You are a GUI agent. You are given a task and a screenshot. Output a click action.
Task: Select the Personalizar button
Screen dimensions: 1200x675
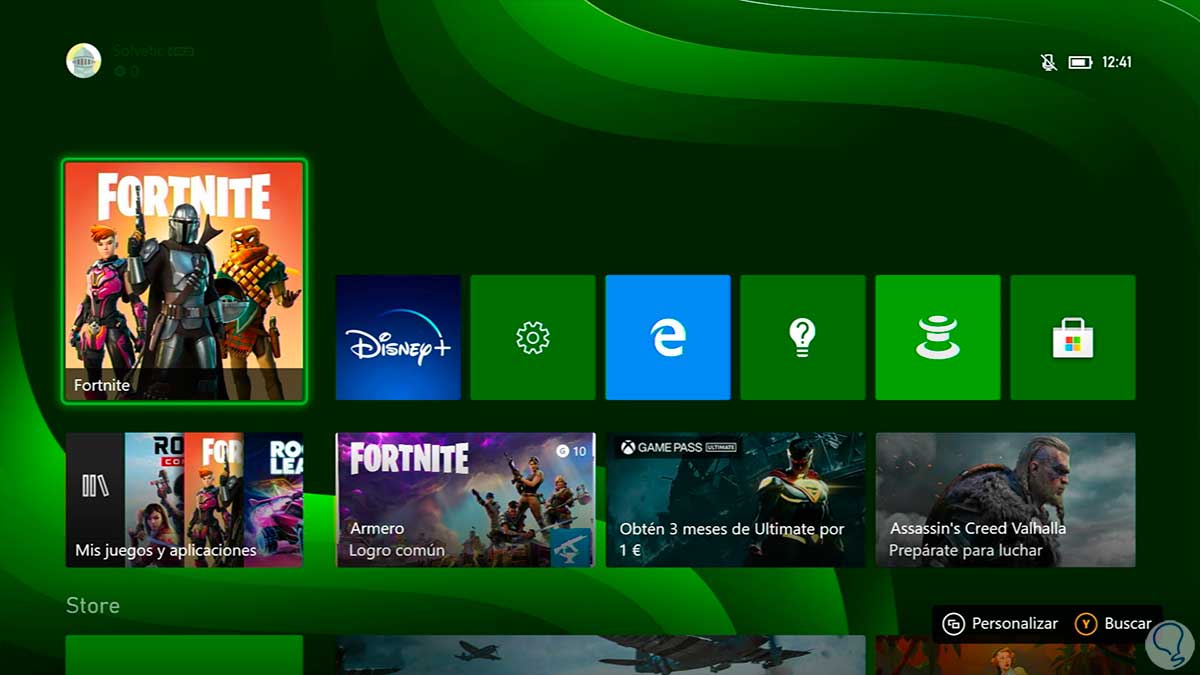(x=1000, y=623)
